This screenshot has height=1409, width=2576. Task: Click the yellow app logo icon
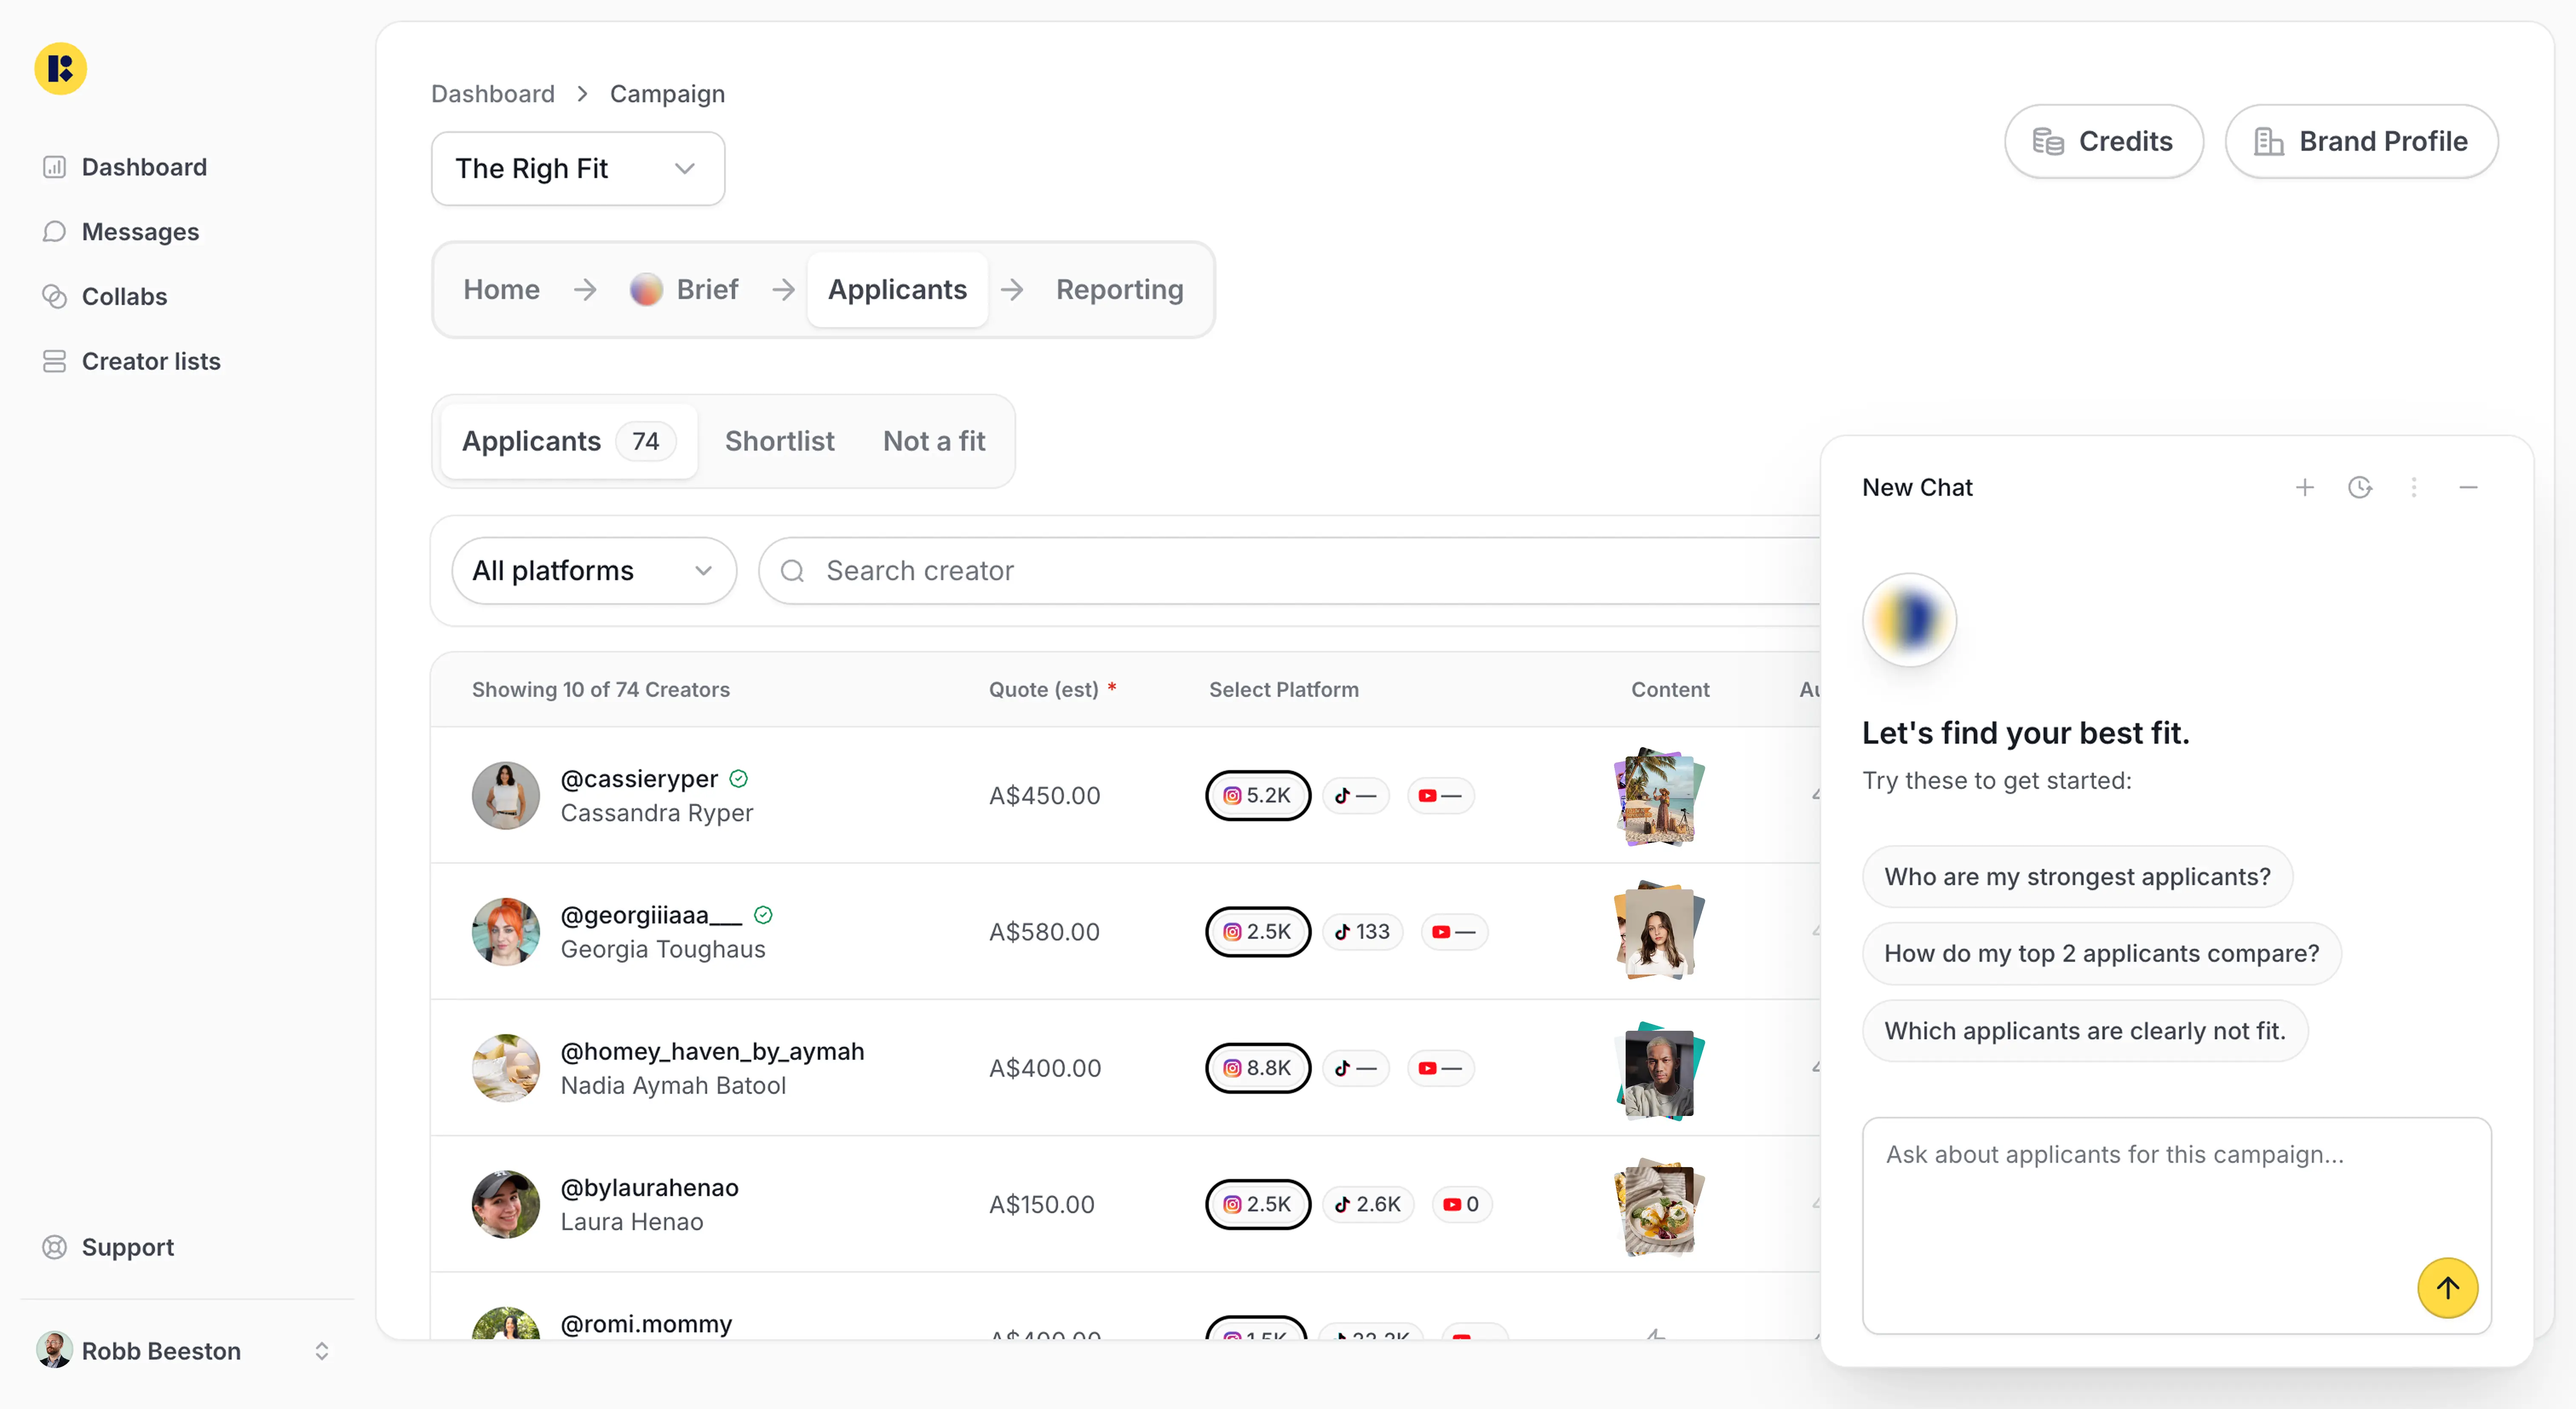click(x=61, y=69)
